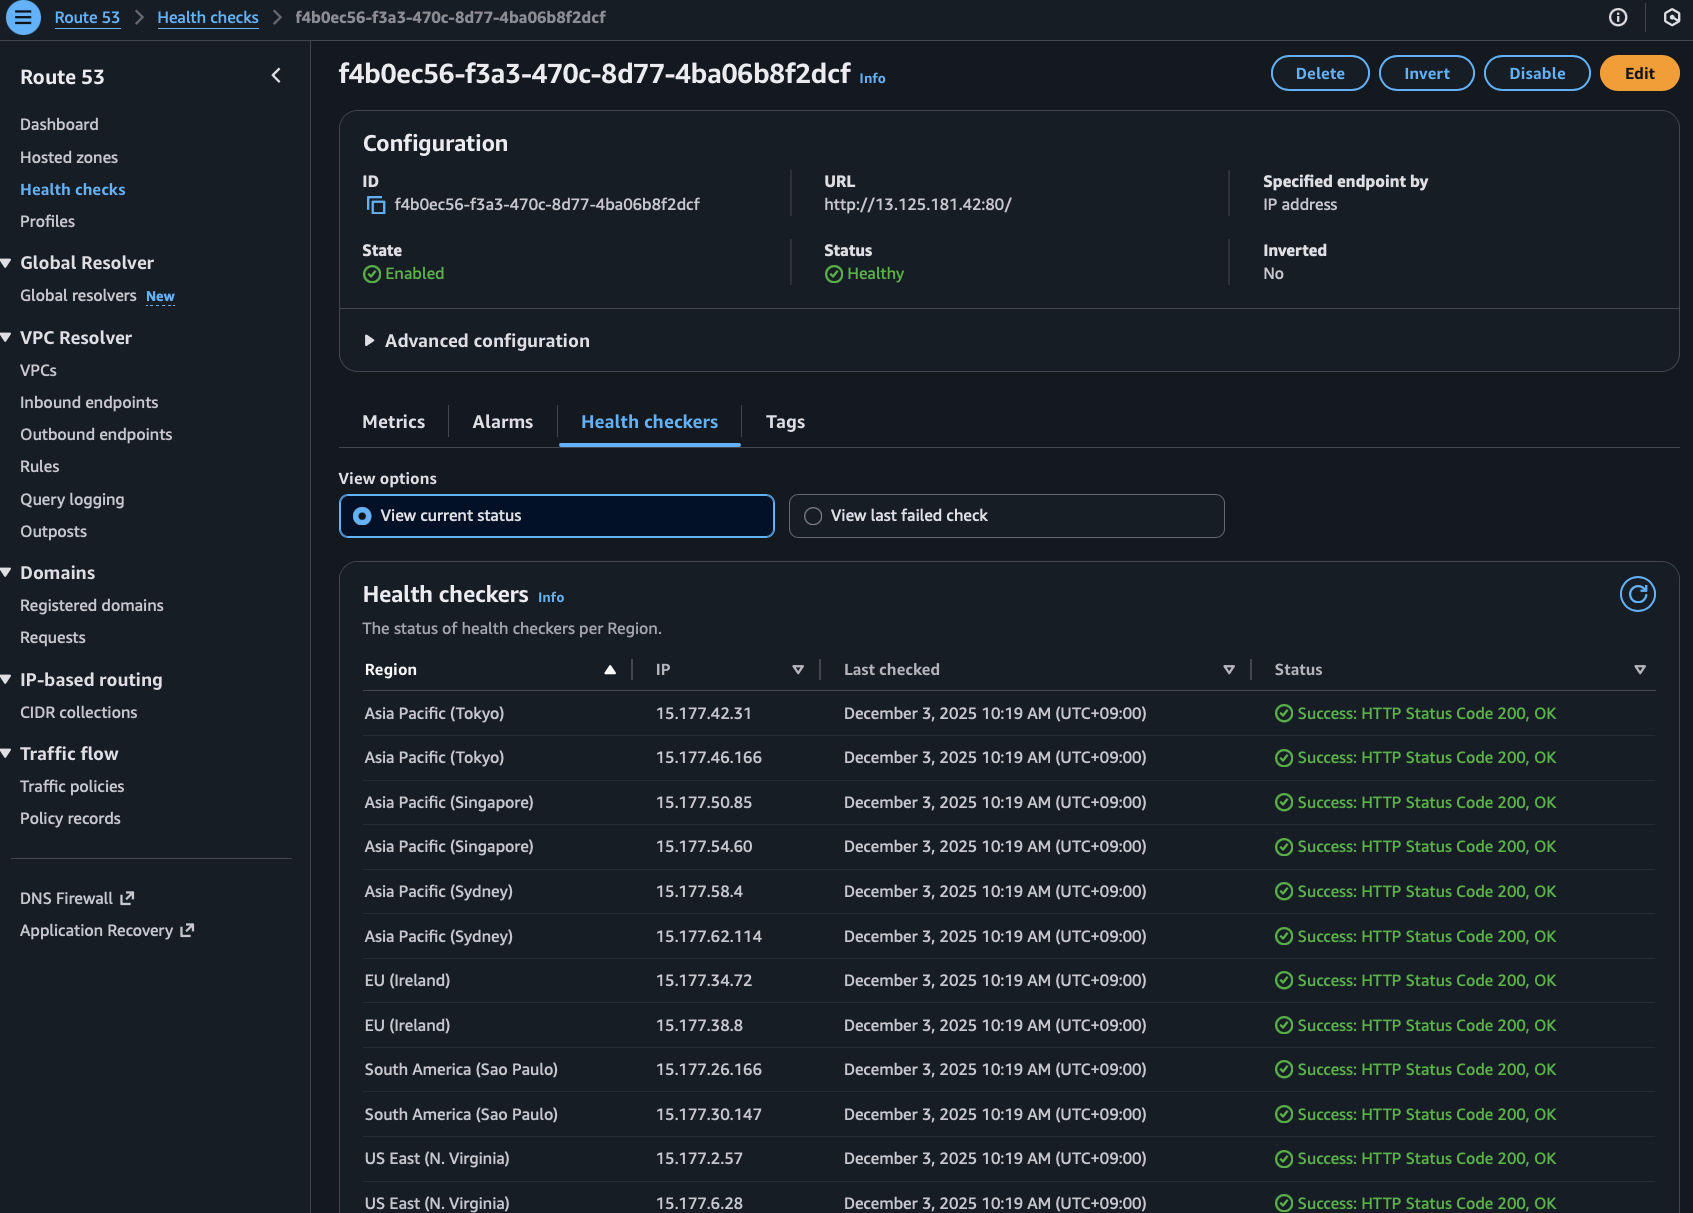Select View last failed check option

[x=813, y=516]
